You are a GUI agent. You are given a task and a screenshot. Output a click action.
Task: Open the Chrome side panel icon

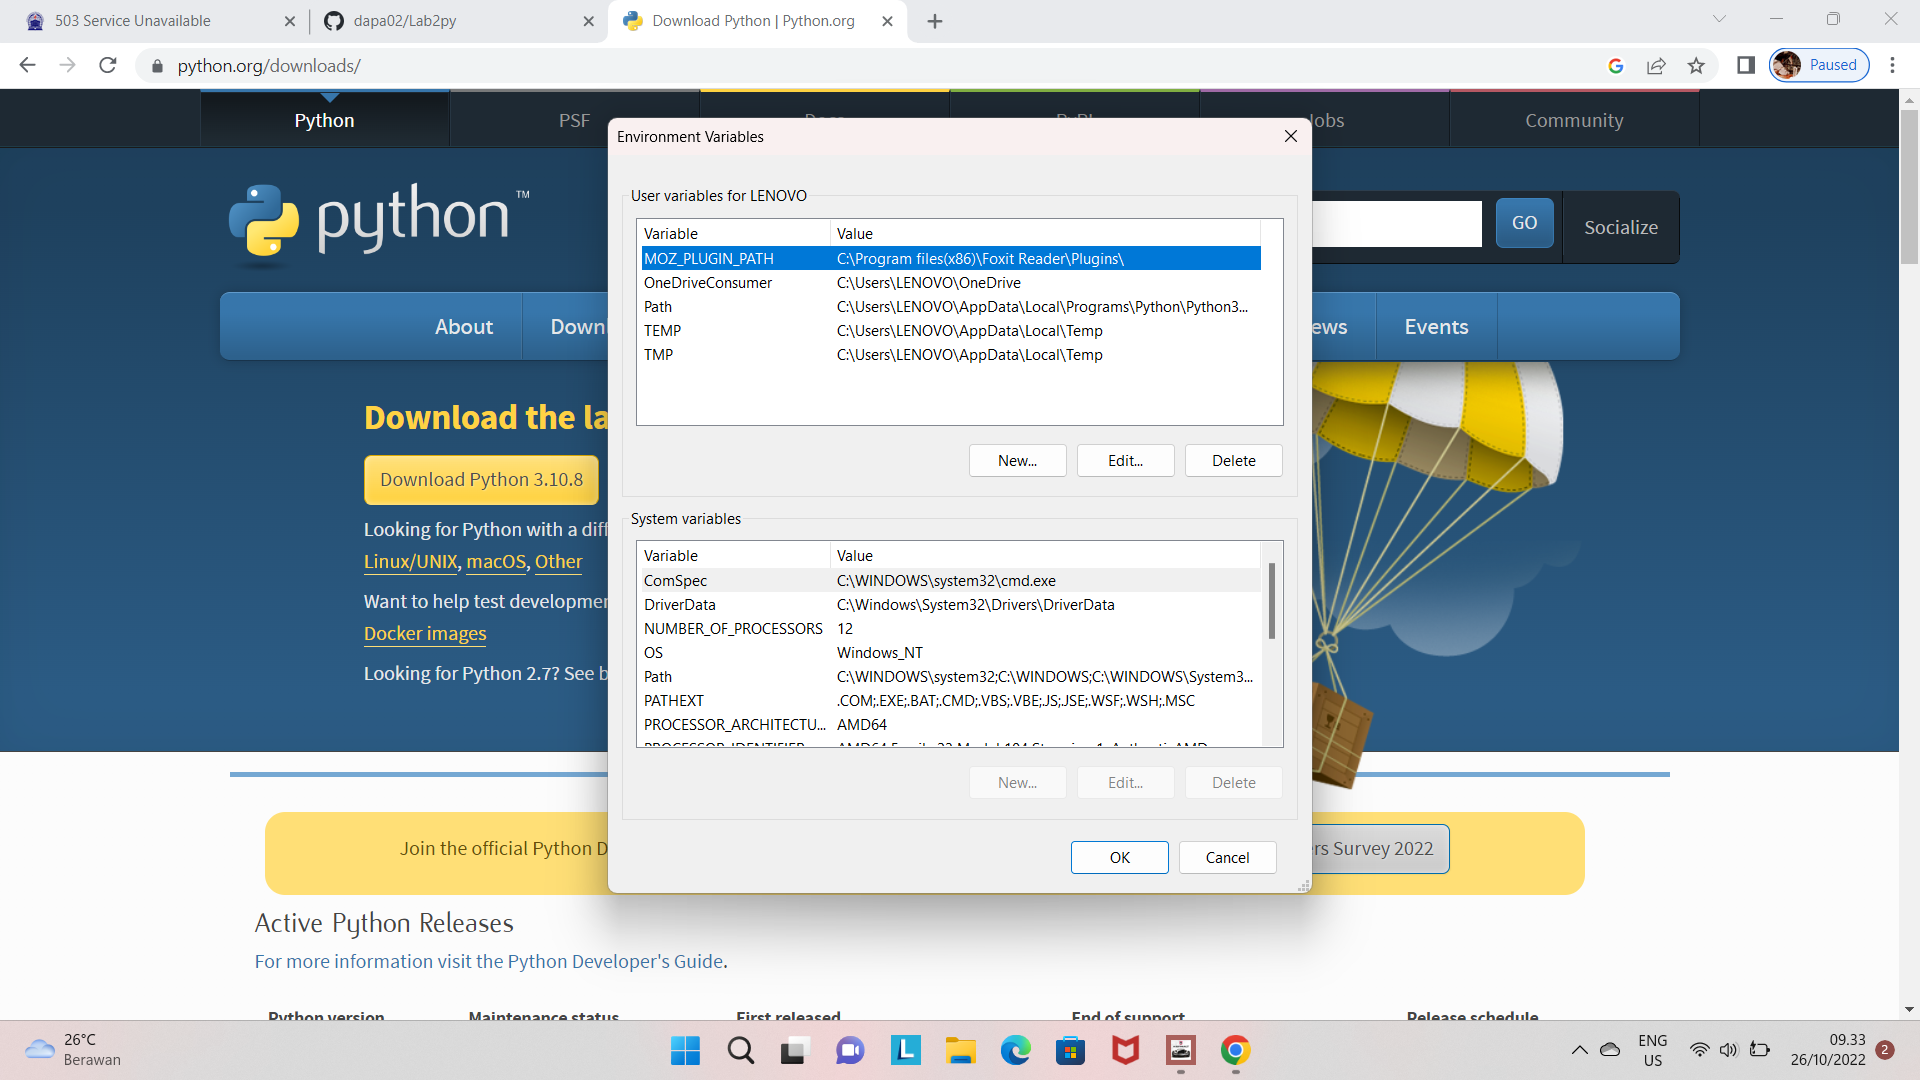coord(1746,65)
